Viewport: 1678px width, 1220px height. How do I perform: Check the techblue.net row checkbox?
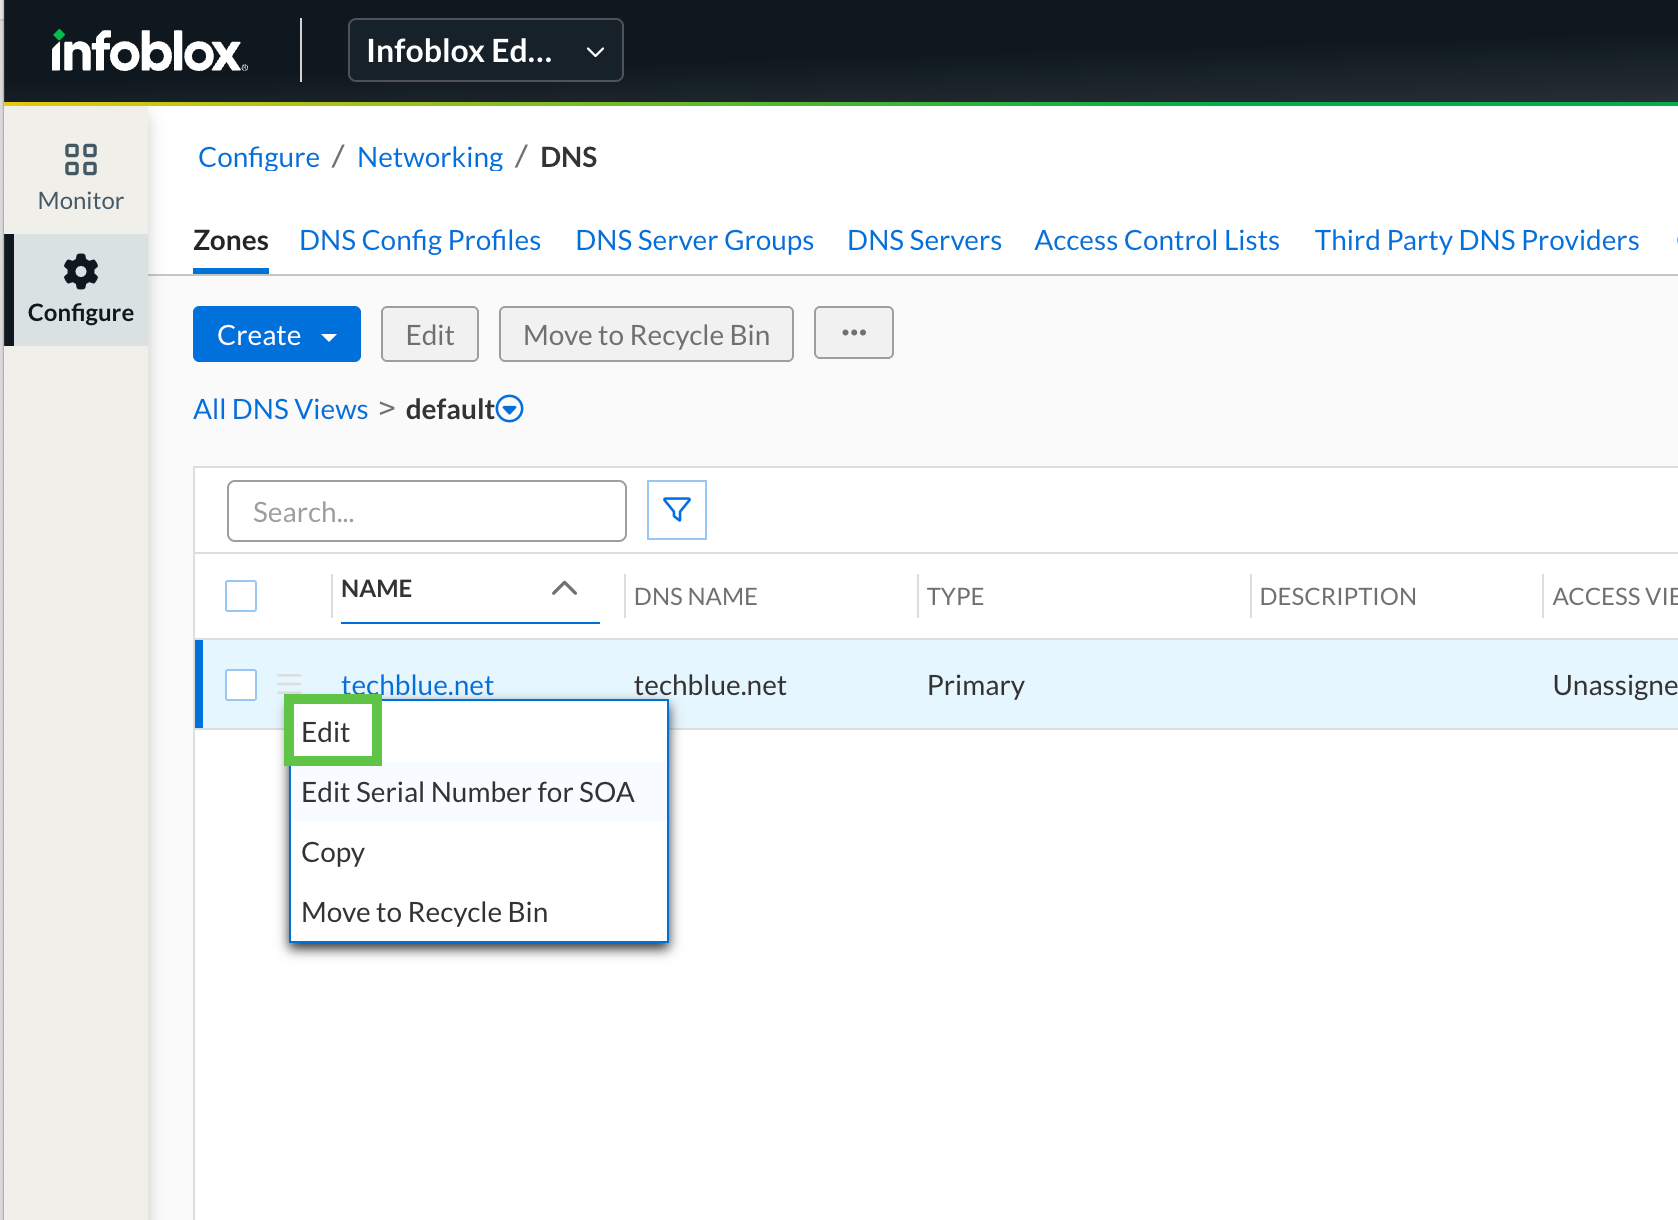241,685
